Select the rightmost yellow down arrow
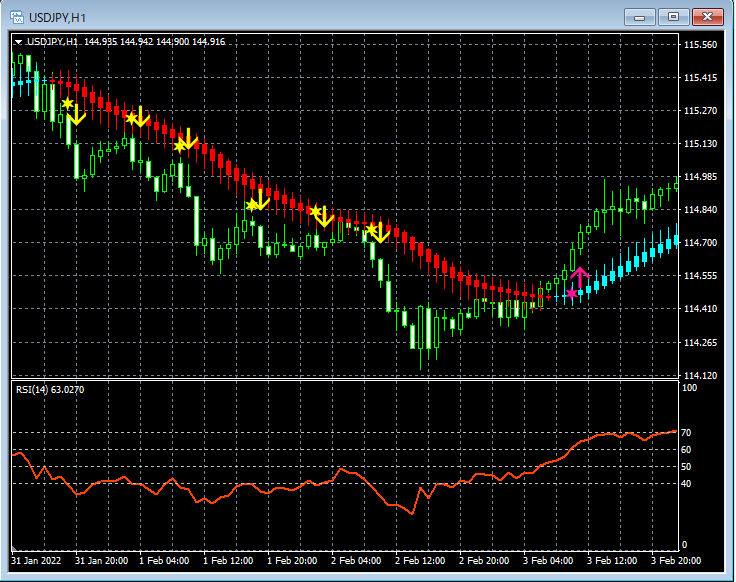 379,234
